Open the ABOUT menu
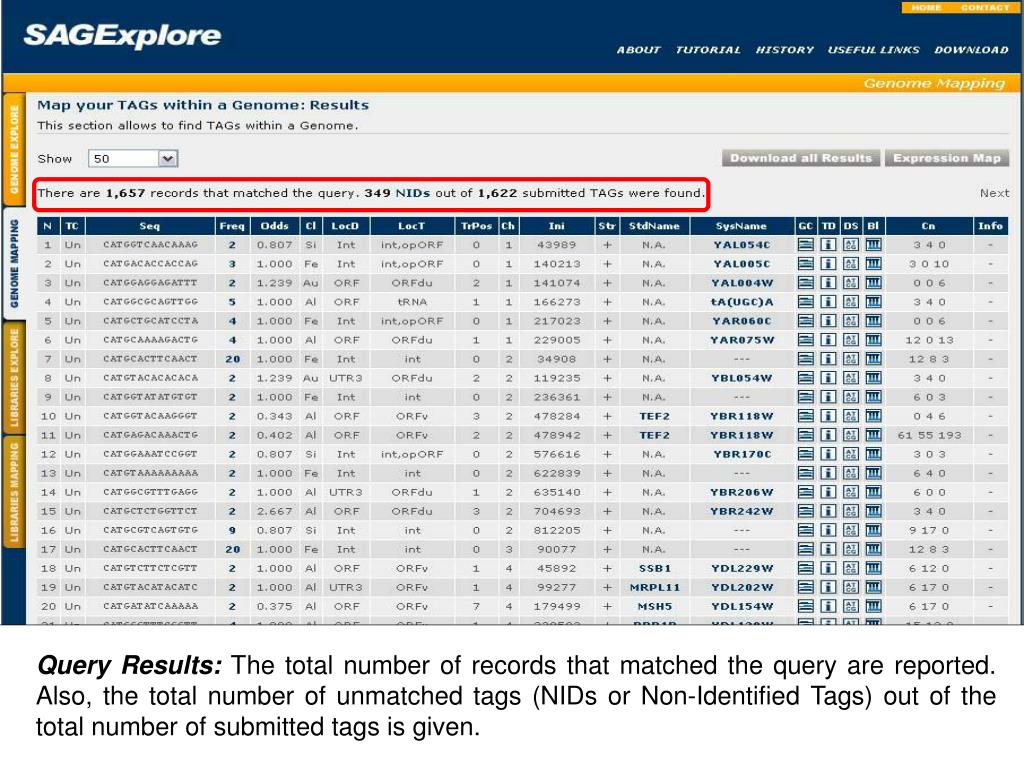The height and width of the screenshot is (768, 1024). click(638, 50)
